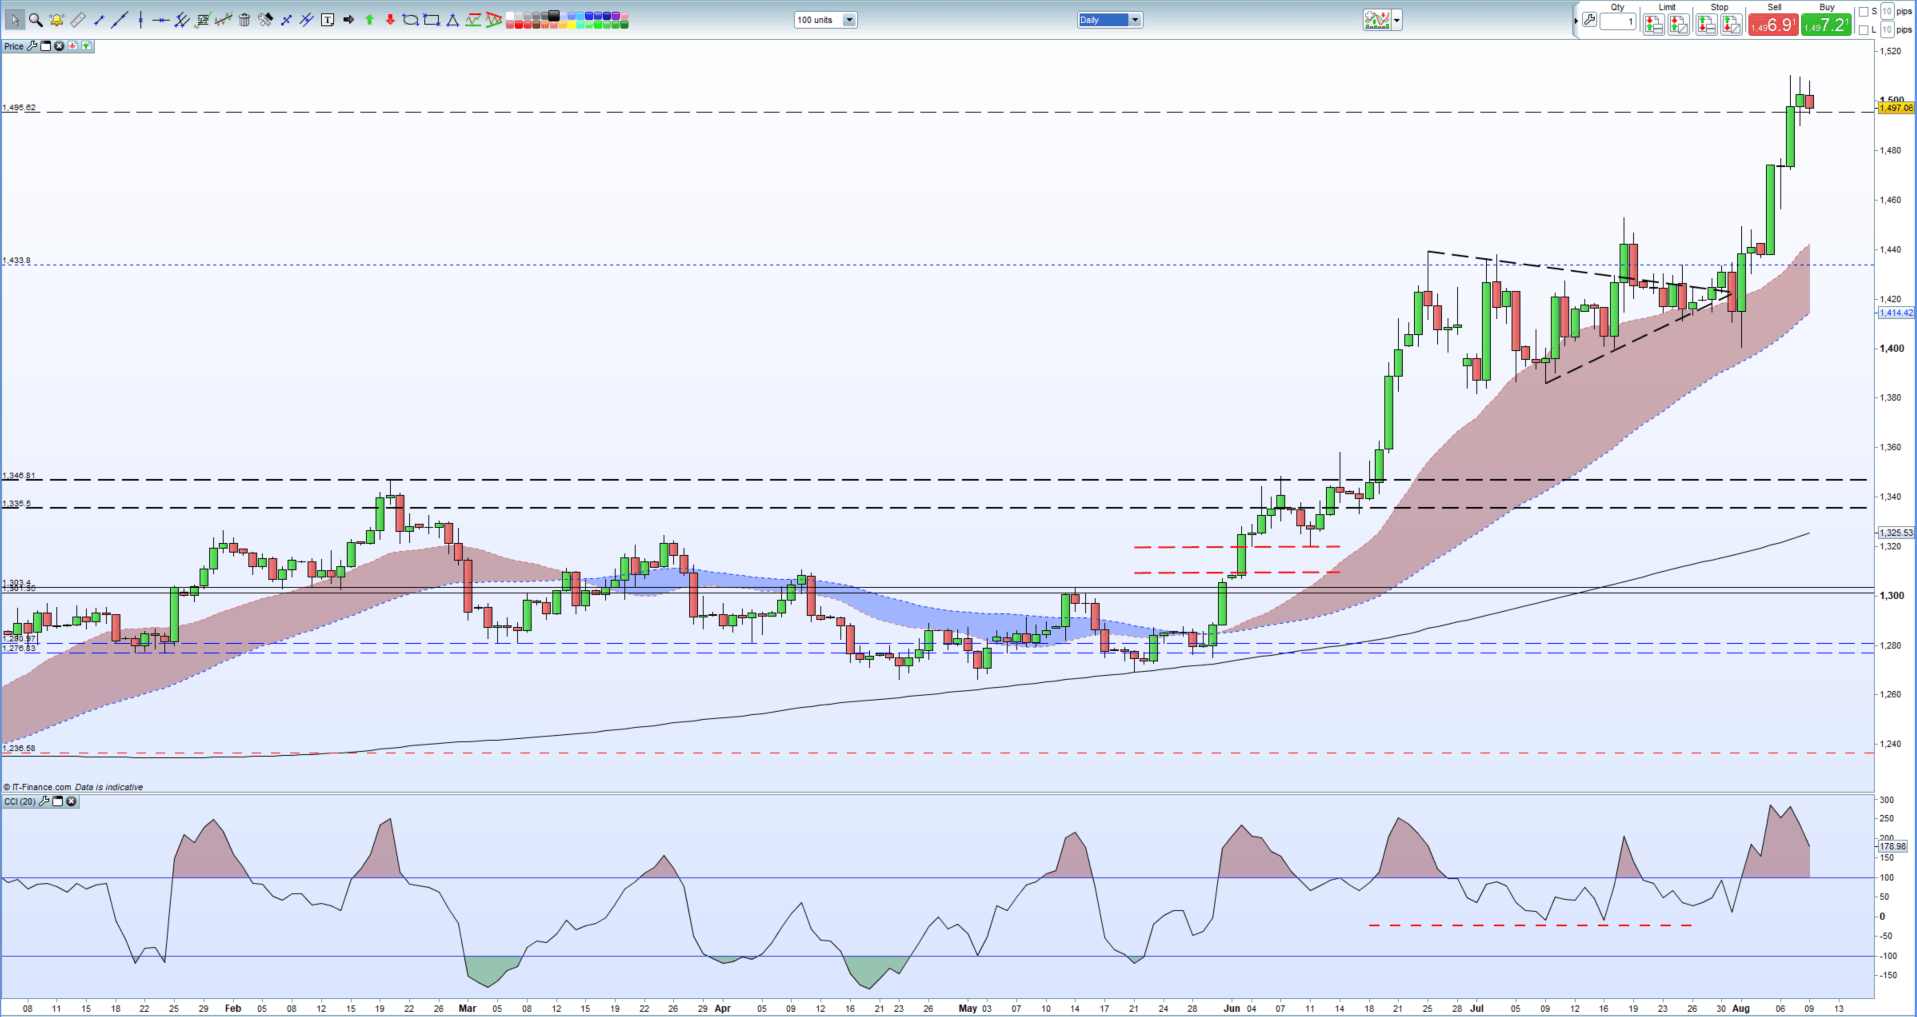Choose the ellipse drawing tool
Image resolution: width=1917 pixels, height=1017 pixels.
410,20
